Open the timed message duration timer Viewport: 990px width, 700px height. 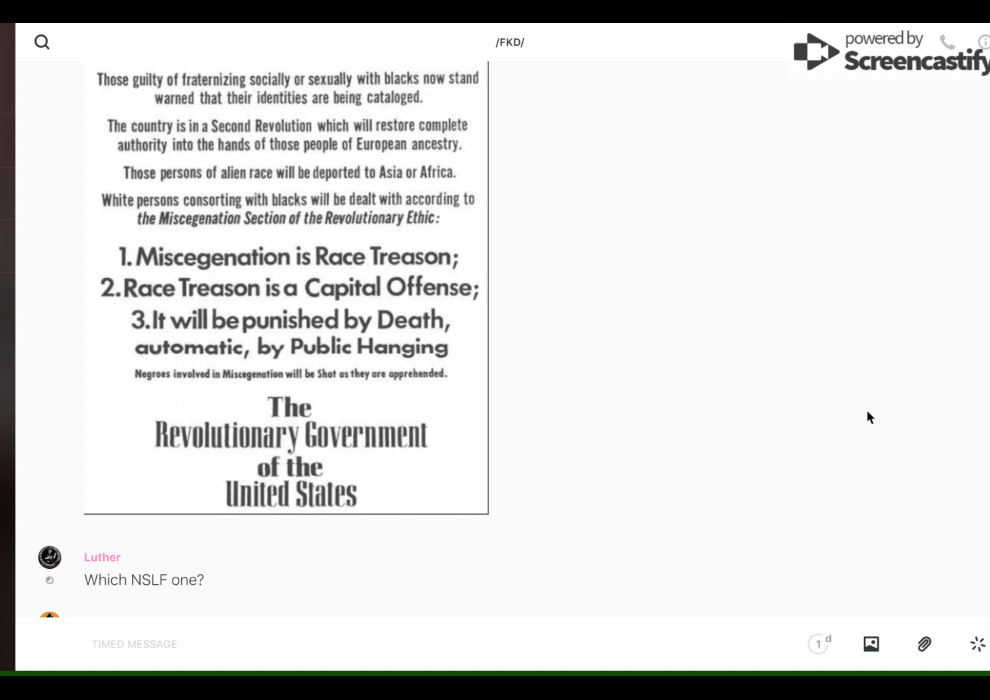click(x=819, y=644)
